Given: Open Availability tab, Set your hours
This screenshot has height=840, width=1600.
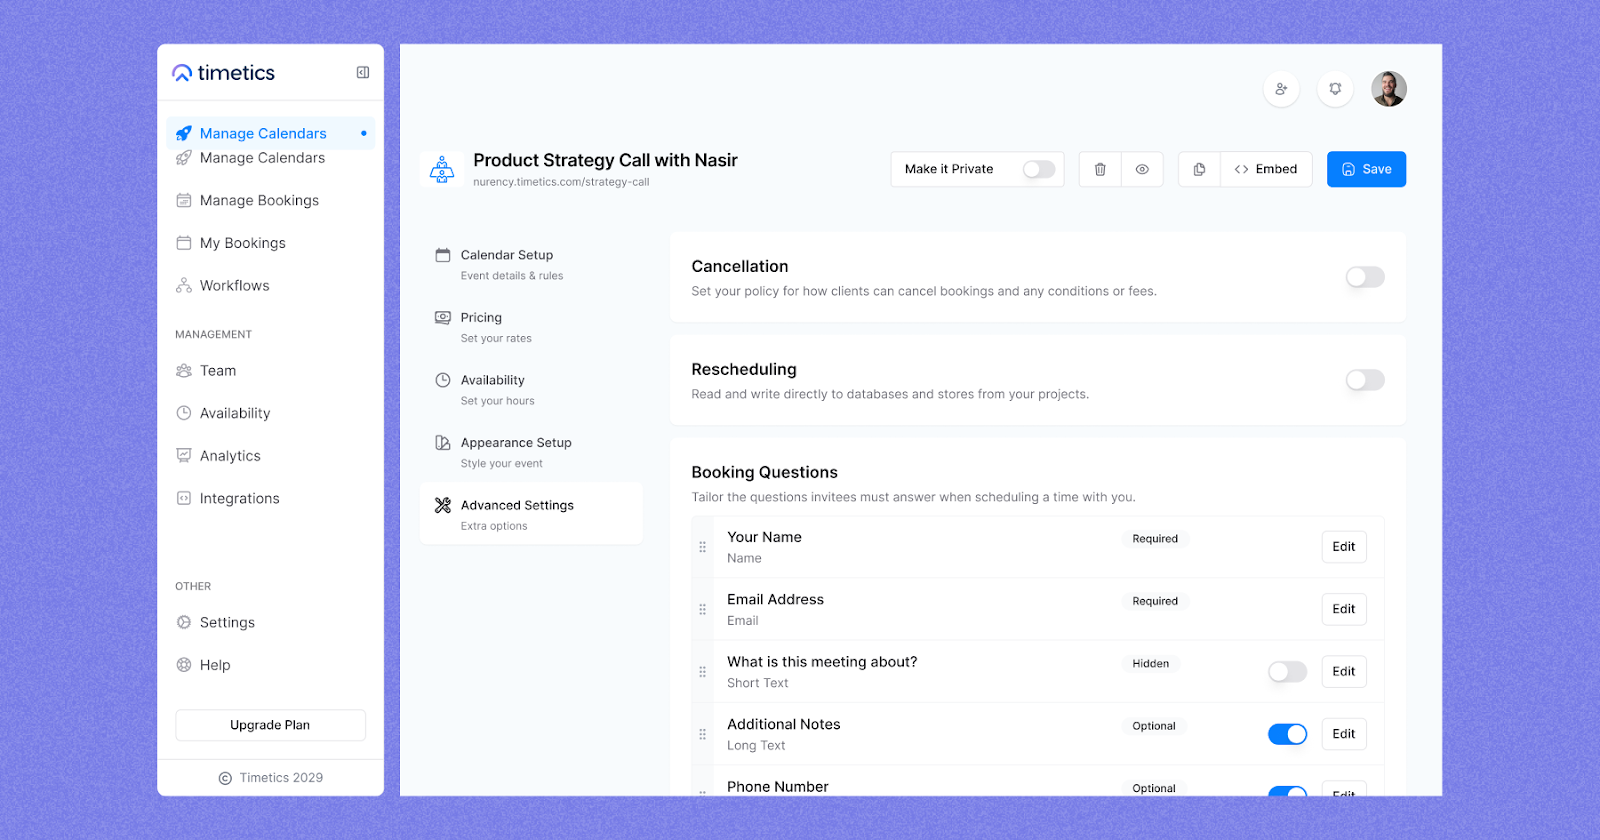Looking at the screenshot, I should pos(531,390).
